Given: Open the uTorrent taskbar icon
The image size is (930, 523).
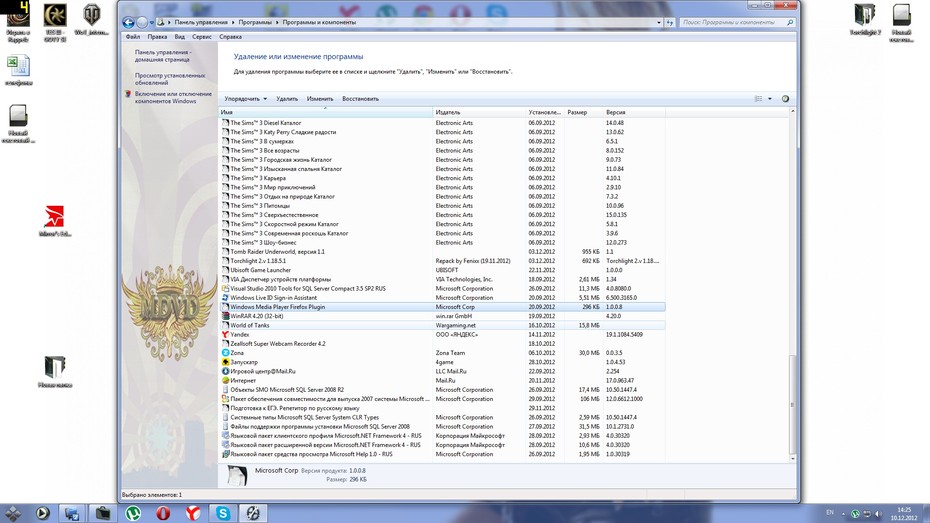Looking at the screenshot, I should pos(133,514).
